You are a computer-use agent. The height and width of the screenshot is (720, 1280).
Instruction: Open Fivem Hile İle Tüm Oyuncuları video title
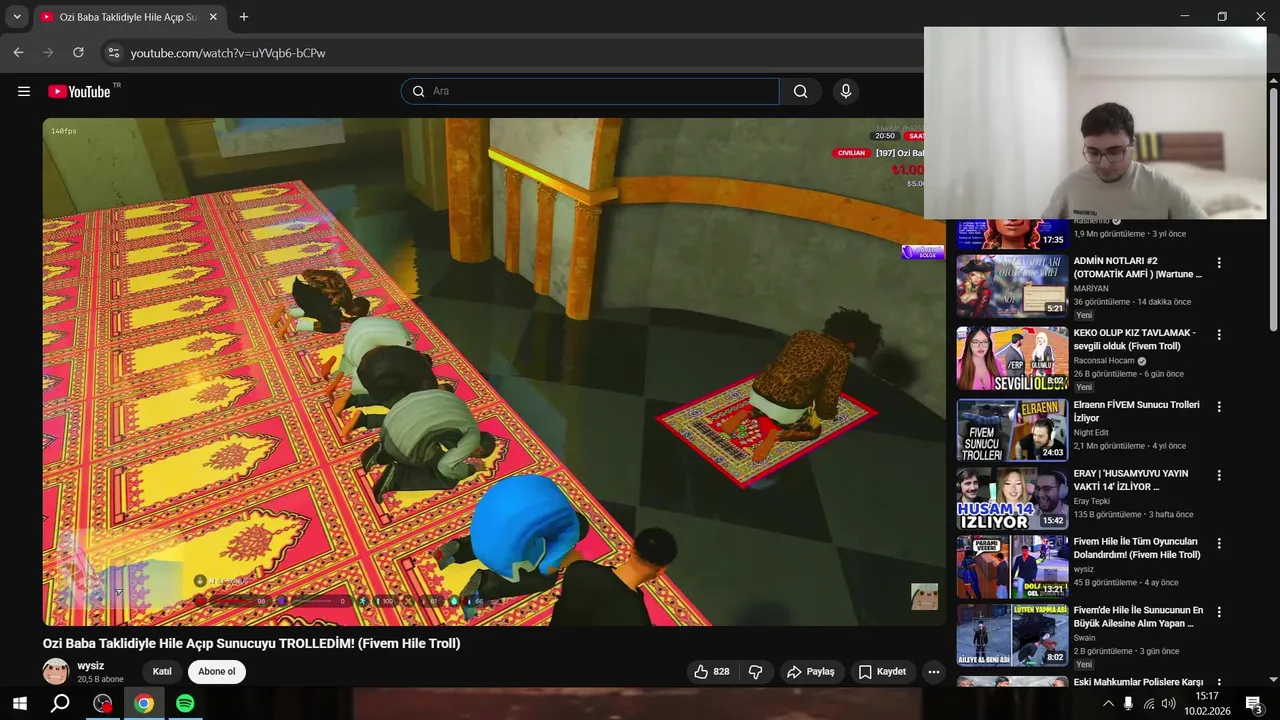click(1137, 548)
